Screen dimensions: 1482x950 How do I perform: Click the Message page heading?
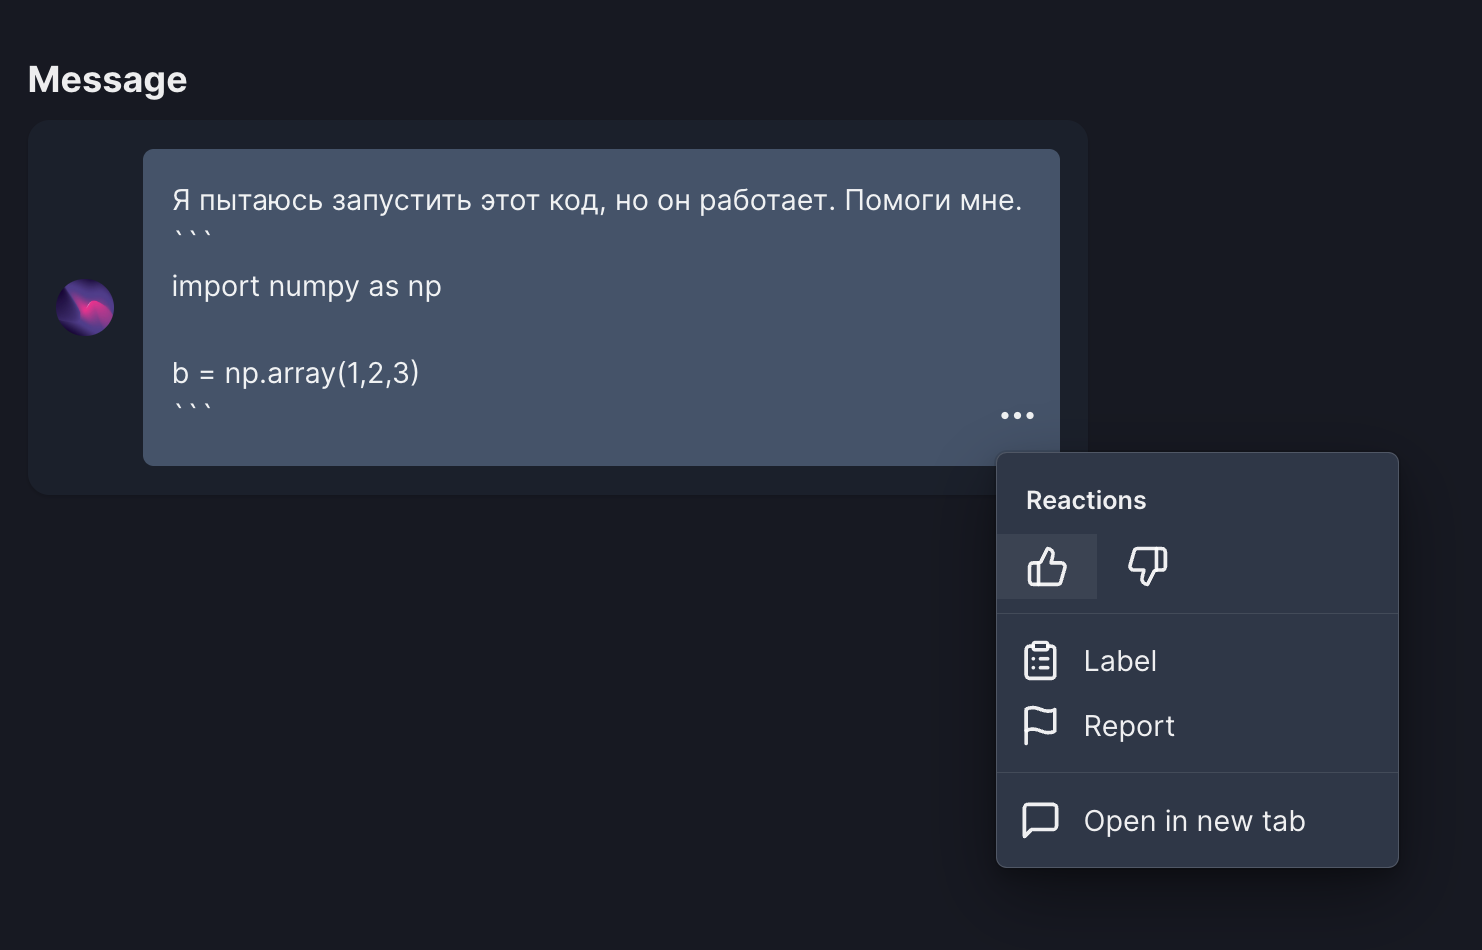pyautogui.click(x=107, y=79)
